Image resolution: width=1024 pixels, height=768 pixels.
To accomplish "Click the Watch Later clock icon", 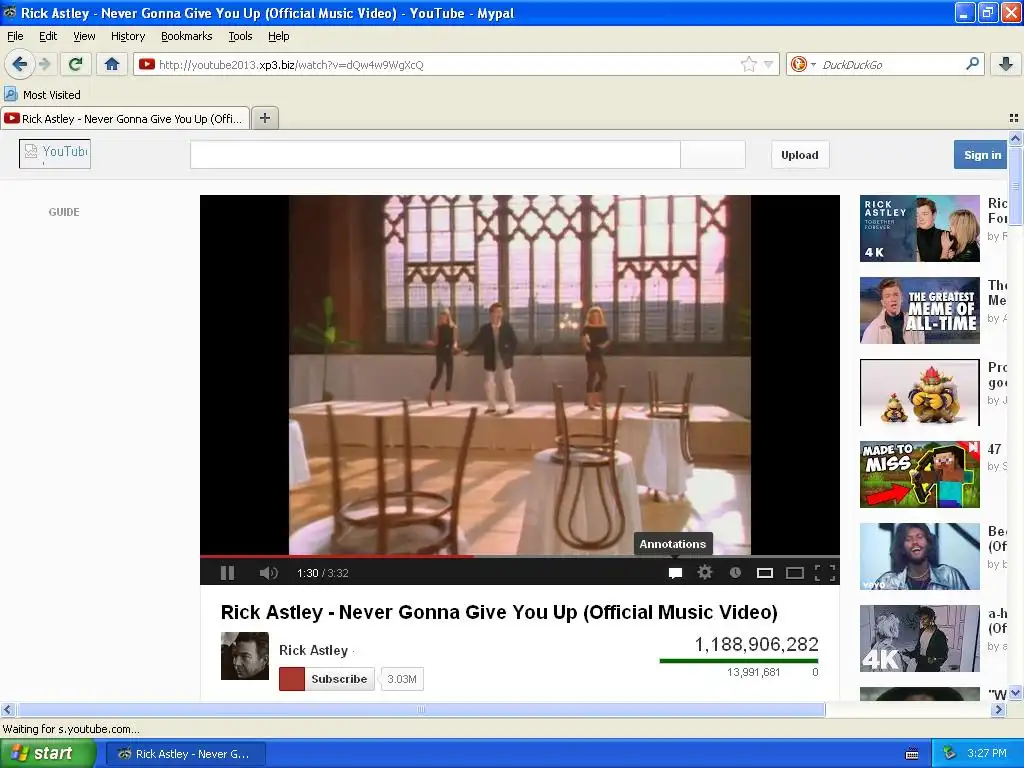I will click(x=735, y=572).
